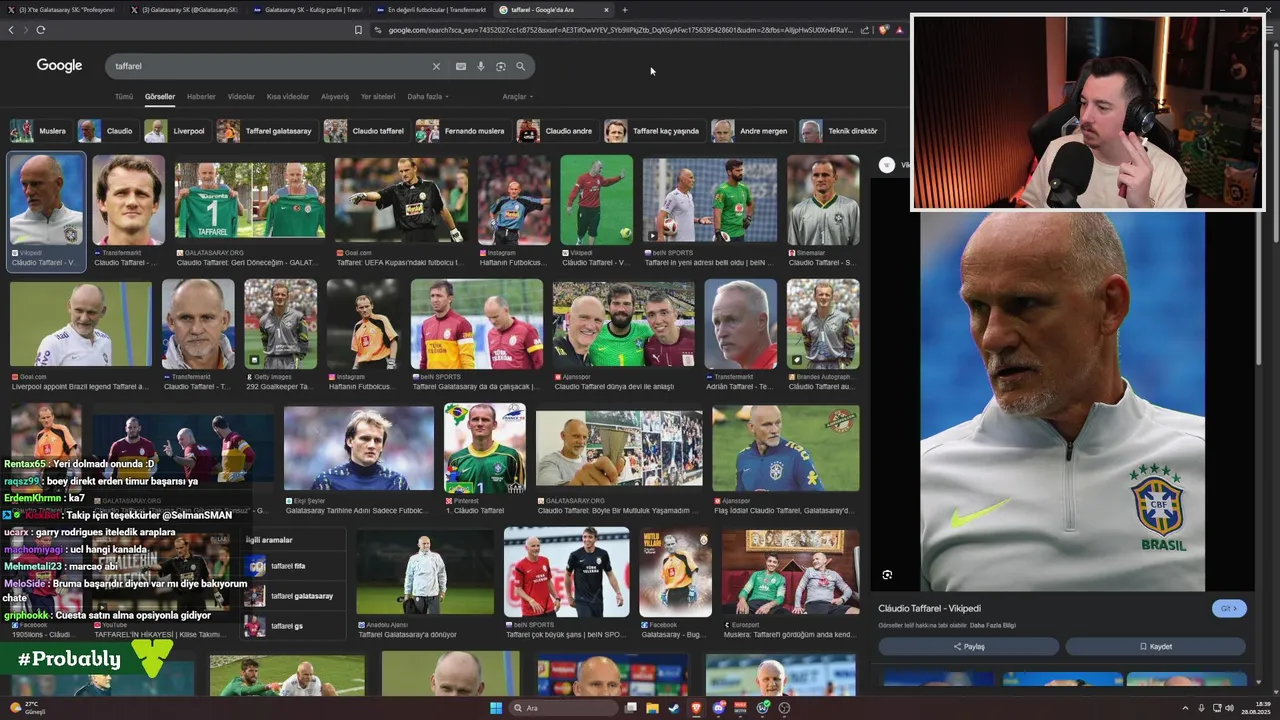
Task: Click the 'Git' button in preview panel
Action: 1229,608
